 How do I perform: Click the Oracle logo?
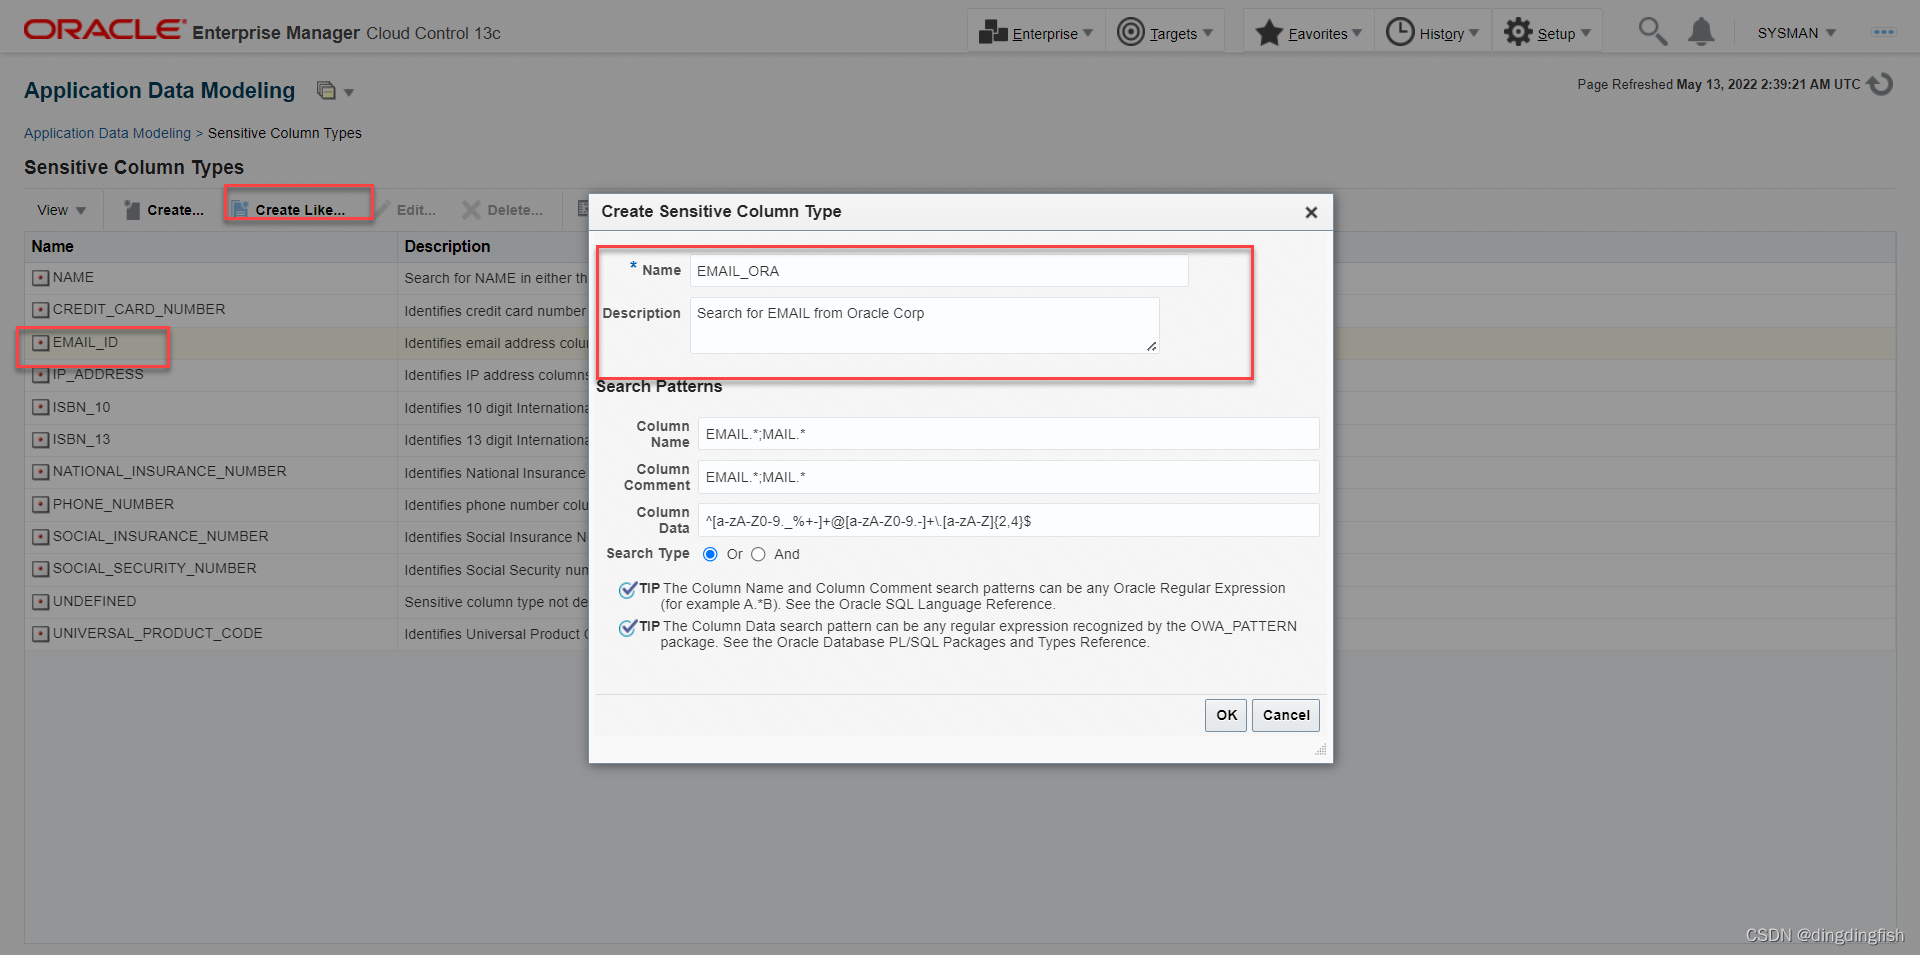pyautogui.click(x=104, y=29)
